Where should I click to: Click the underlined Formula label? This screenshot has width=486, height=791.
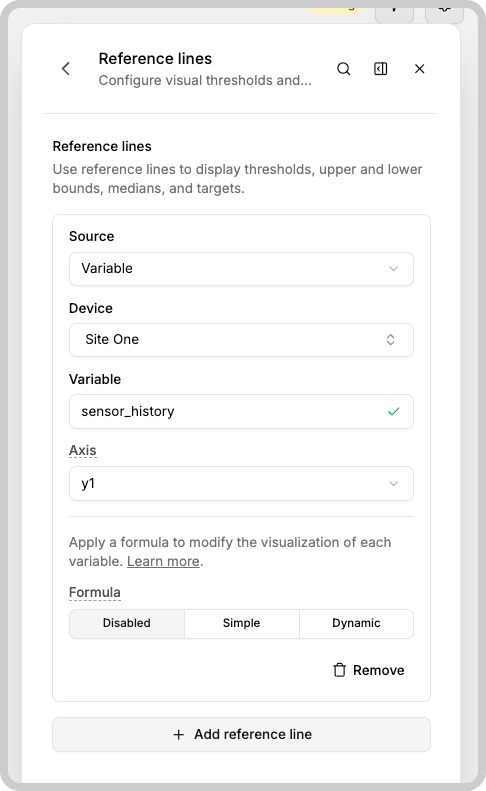95,592
